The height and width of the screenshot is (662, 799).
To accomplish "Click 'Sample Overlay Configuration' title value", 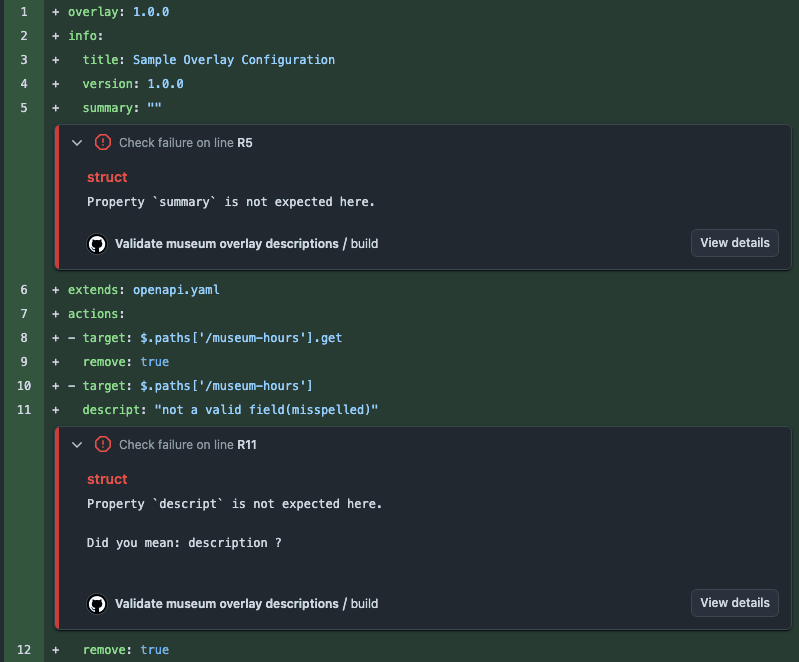I will 234,60.
